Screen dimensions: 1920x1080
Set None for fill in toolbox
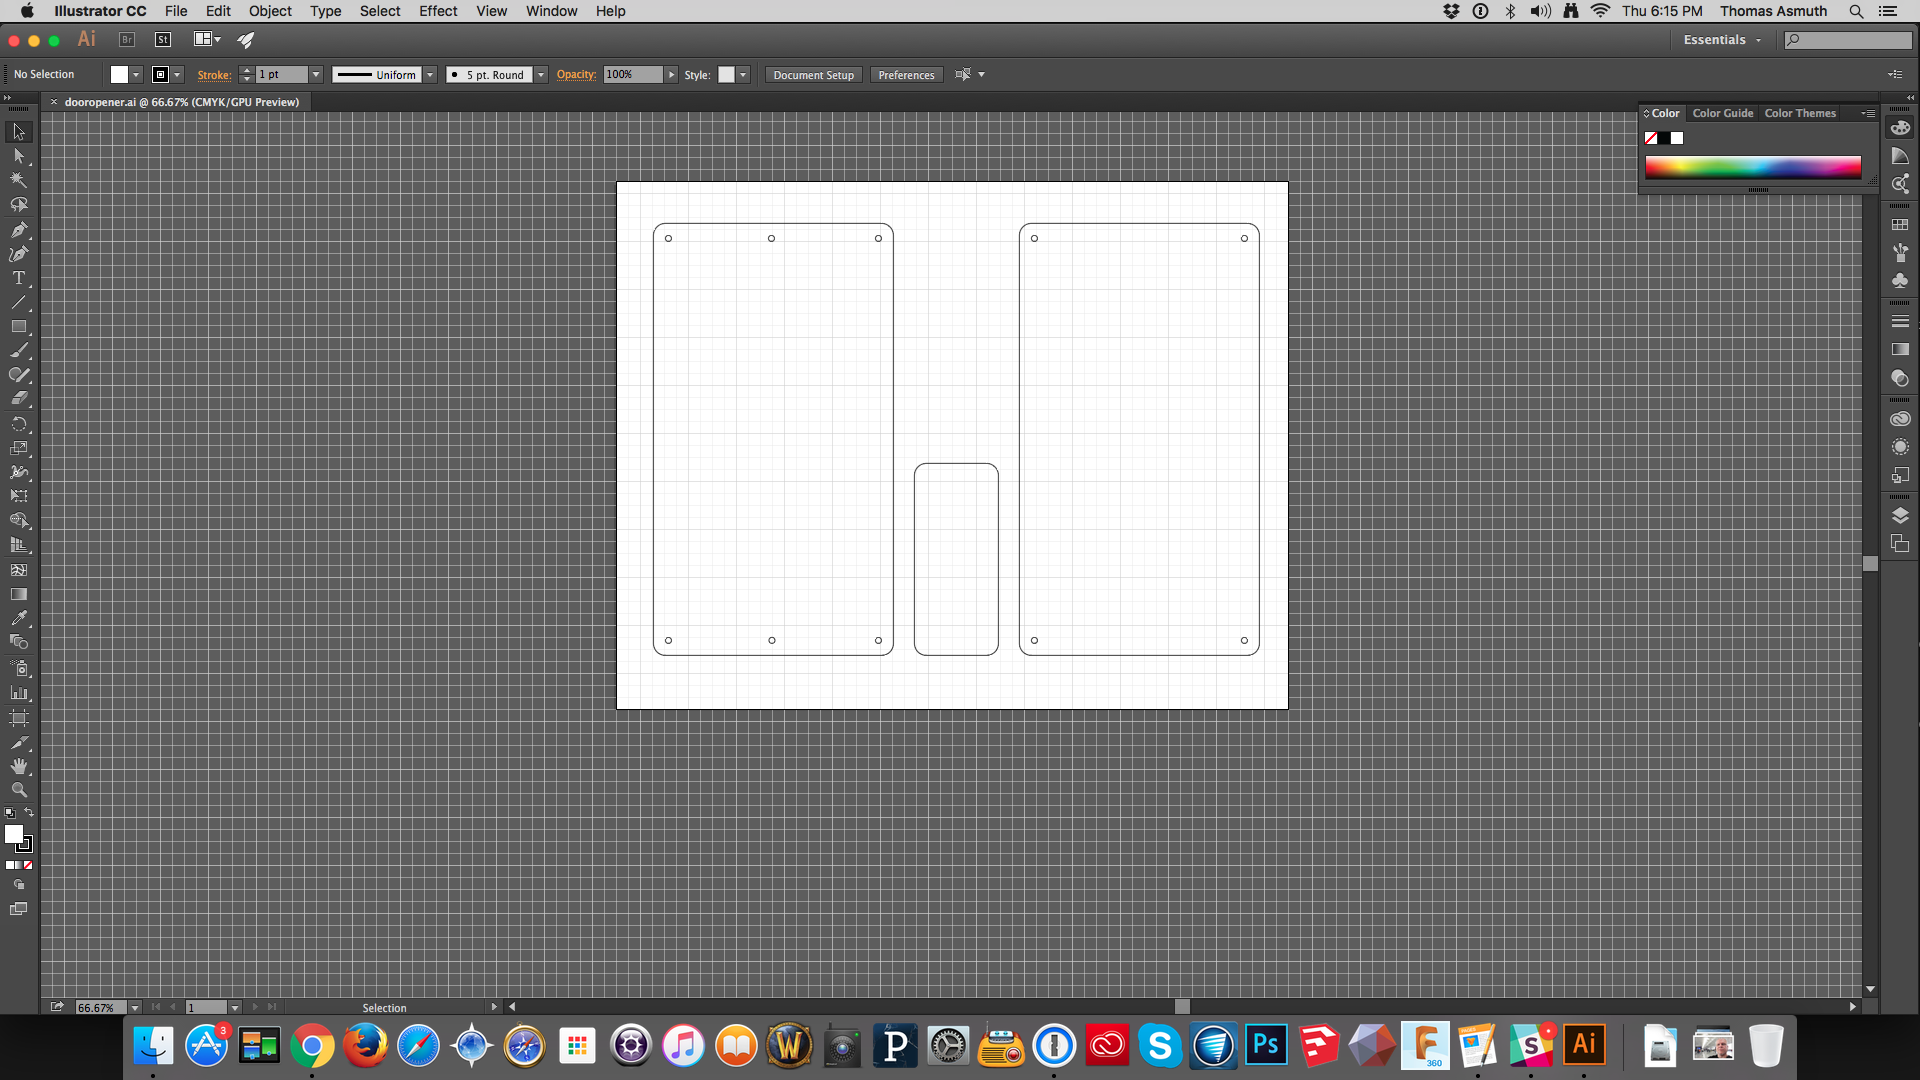click(x=28, y=865)
